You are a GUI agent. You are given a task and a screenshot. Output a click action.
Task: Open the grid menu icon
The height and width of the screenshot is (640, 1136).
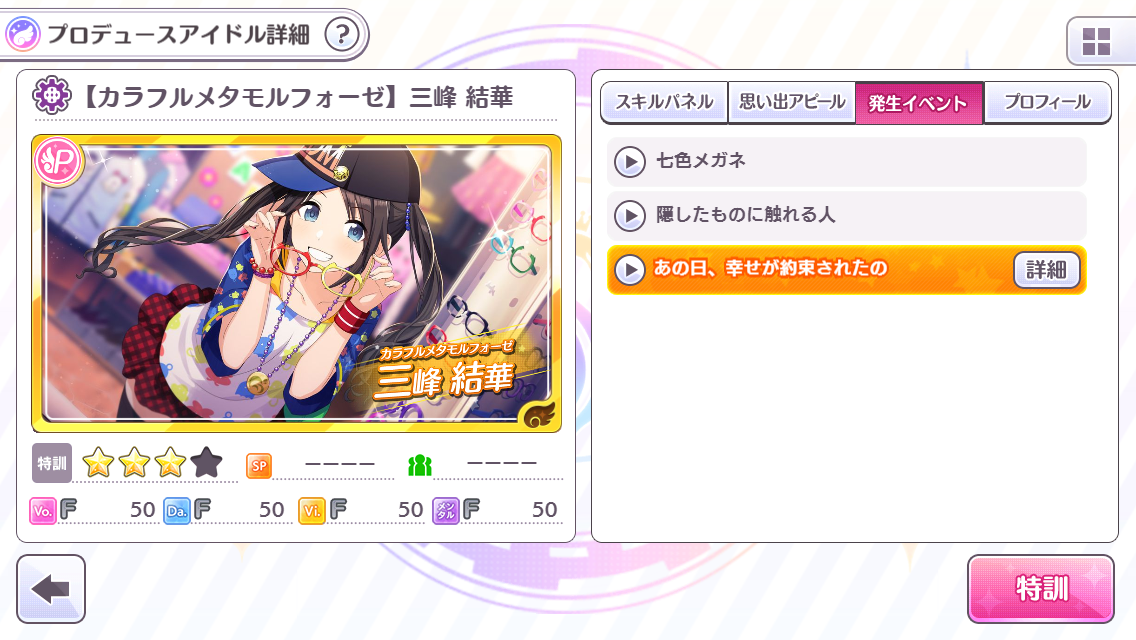1096,42
